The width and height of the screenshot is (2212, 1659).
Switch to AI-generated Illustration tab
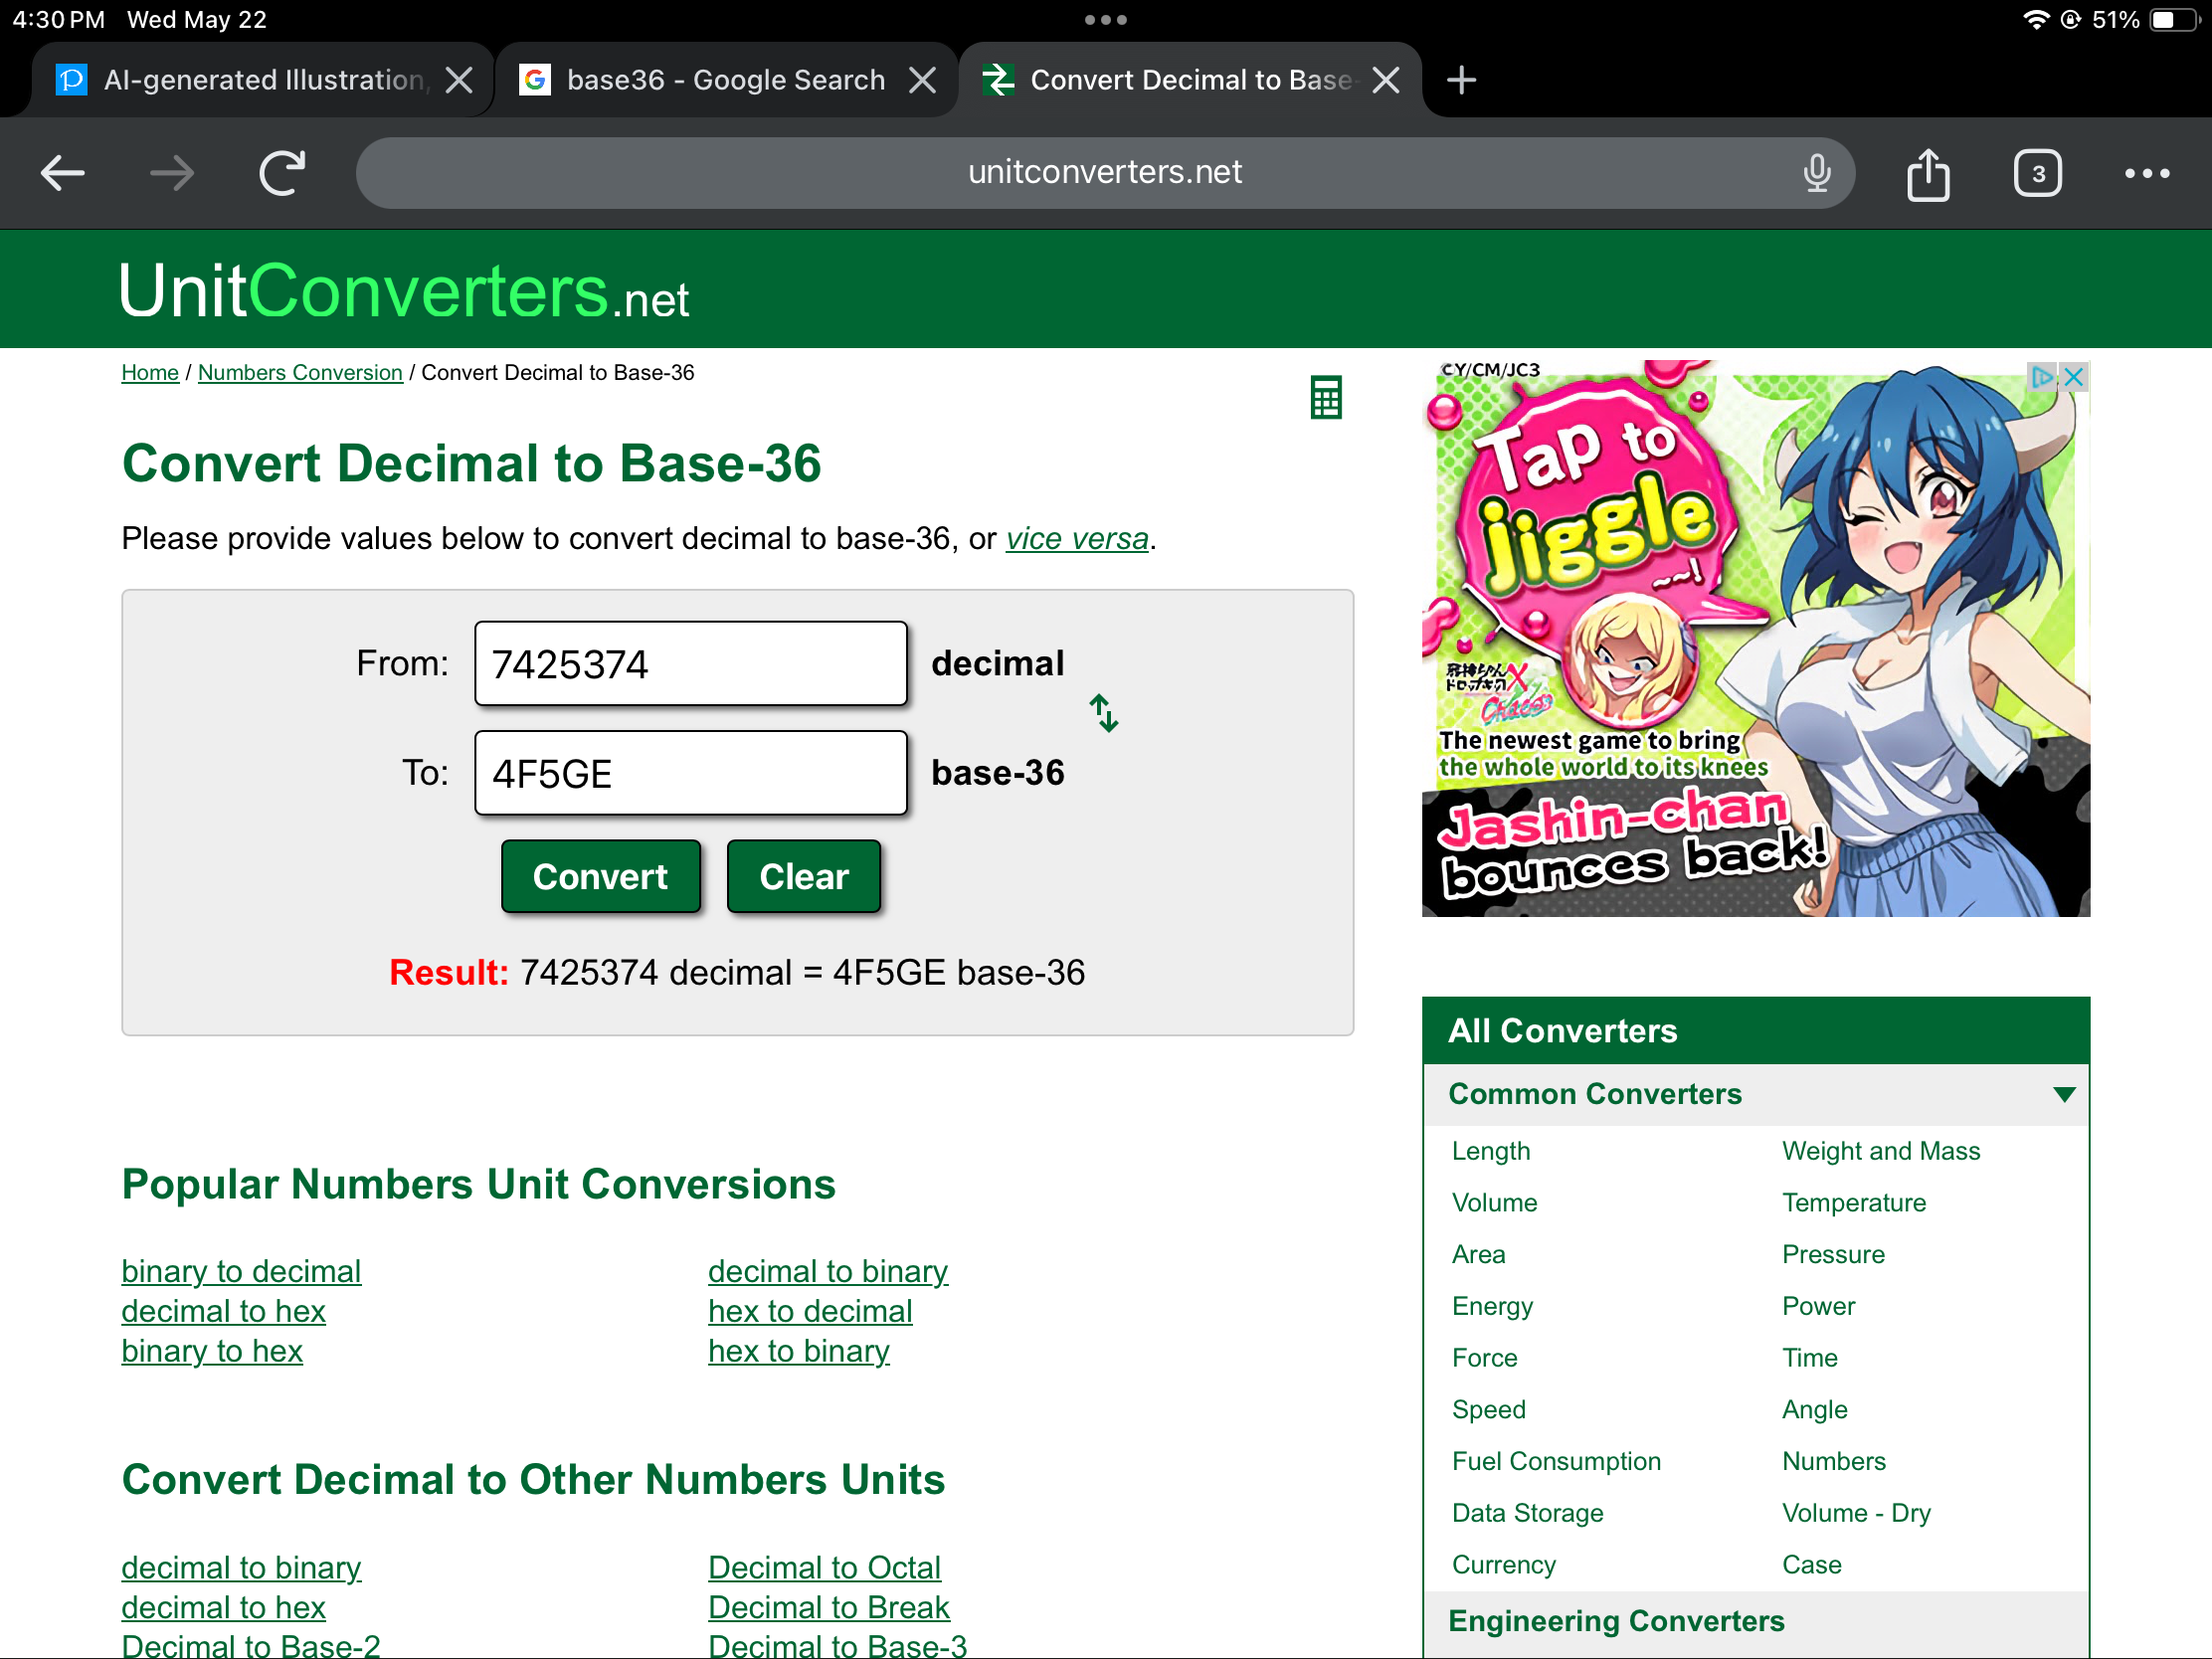pos(265,80)
